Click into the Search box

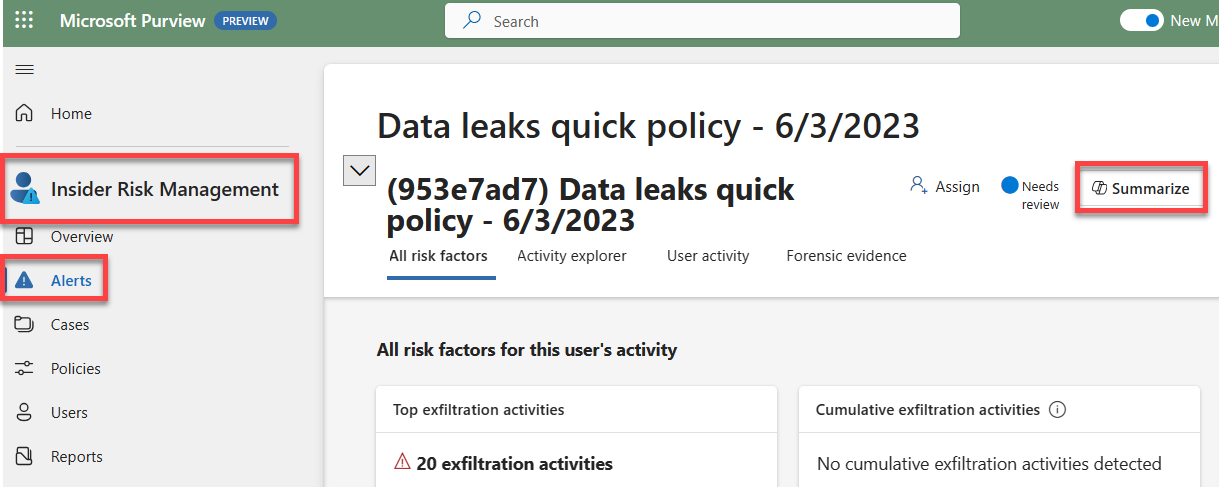[702, 21]
